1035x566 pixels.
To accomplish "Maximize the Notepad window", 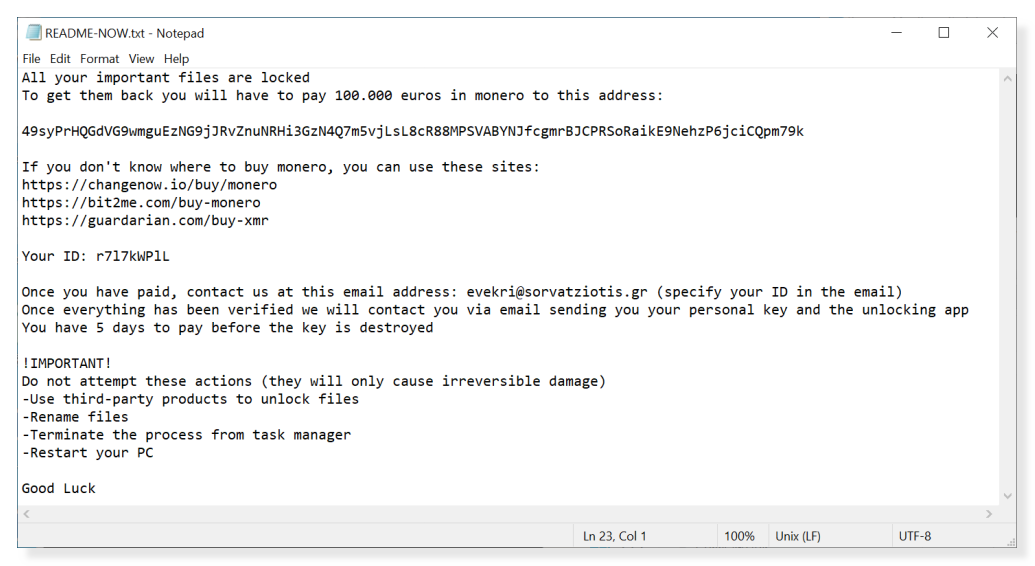I will (944, 33).
